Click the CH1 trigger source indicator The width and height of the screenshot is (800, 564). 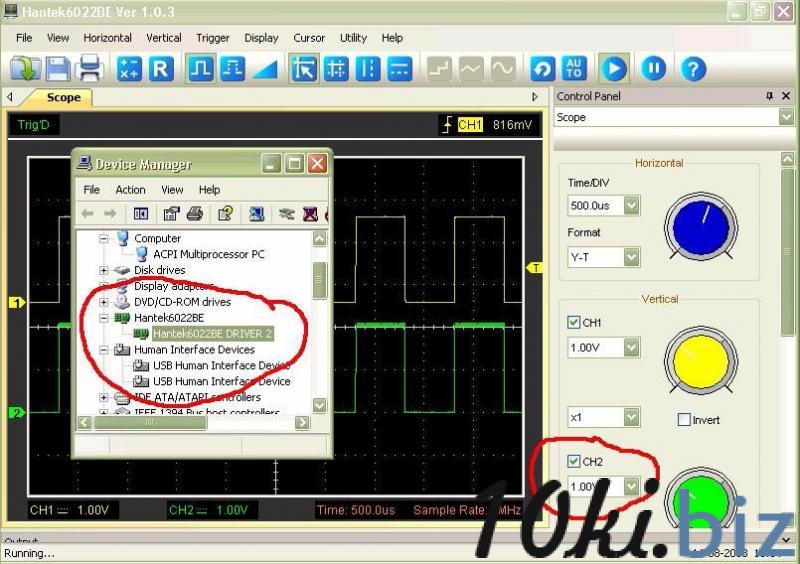(470, 125)
